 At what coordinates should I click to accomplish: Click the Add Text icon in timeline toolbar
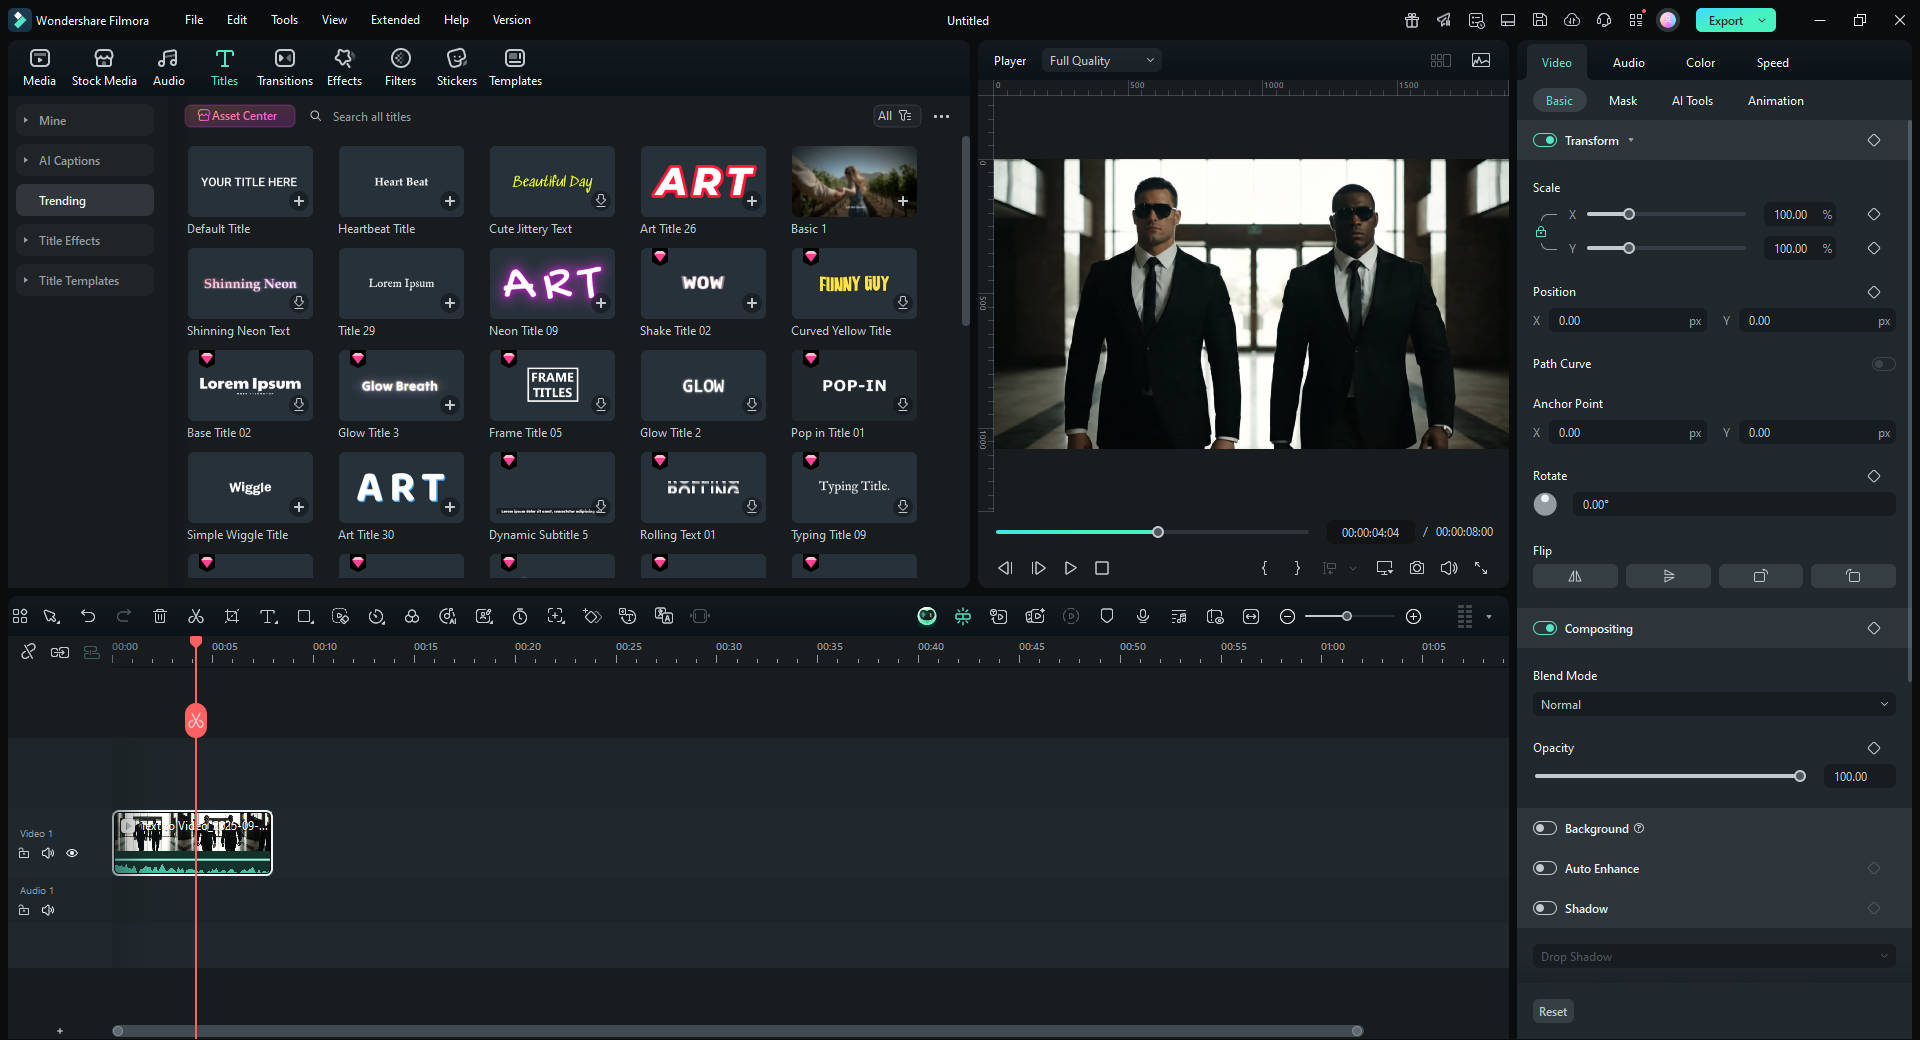268,617
